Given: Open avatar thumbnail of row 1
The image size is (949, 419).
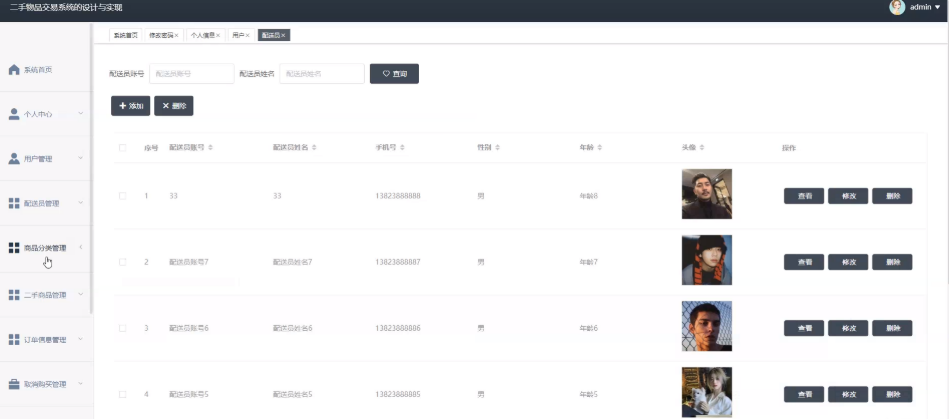Looking at the screenshot, I should (707, 194).
